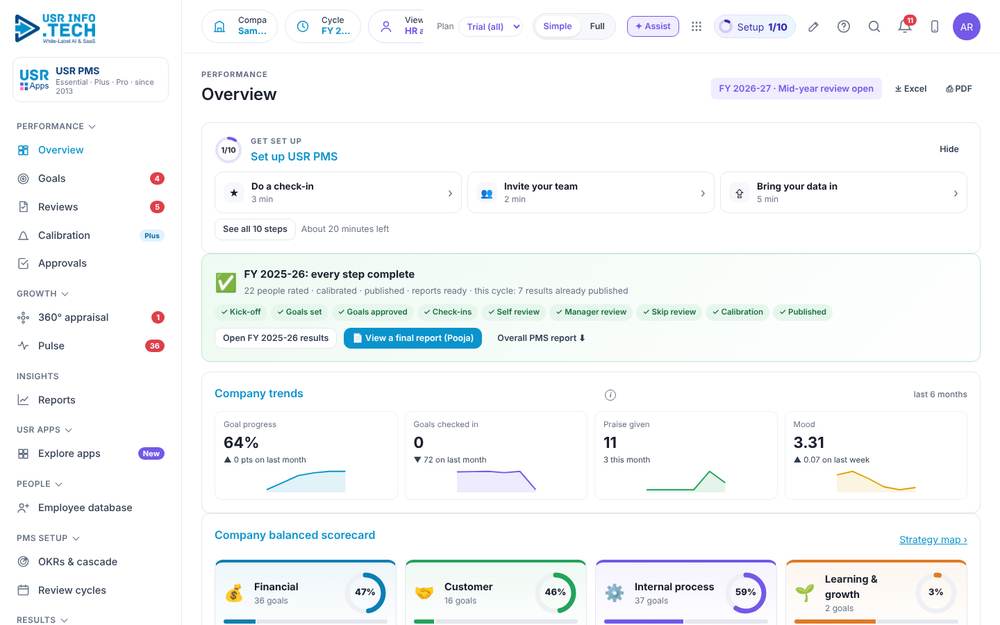Click the mobile phone preview icon
This screenshot has height=625, width=1000.
click(934, 26)
